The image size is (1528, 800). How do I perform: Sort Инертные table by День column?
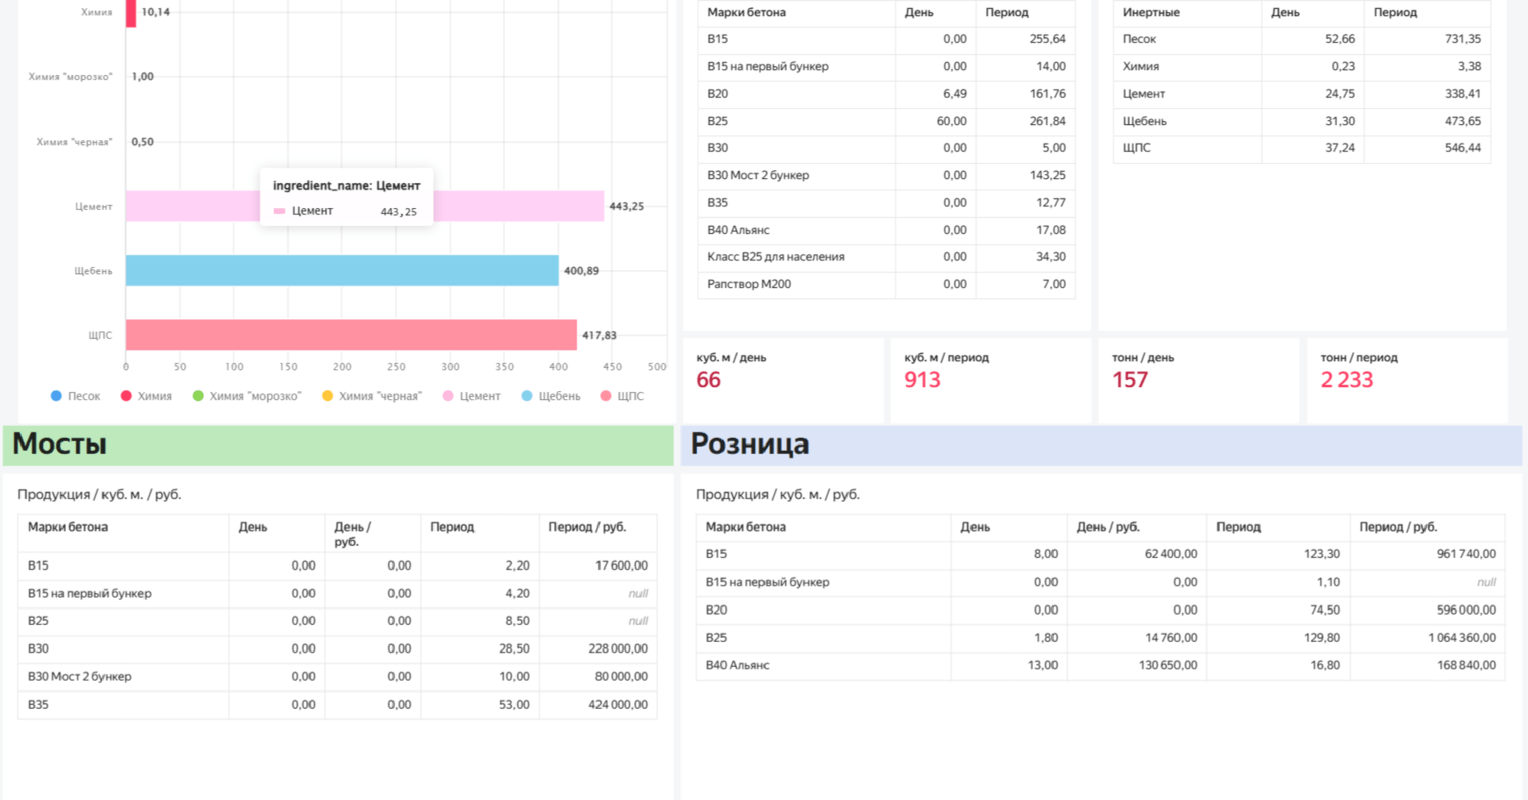[x=1285, y=12]
